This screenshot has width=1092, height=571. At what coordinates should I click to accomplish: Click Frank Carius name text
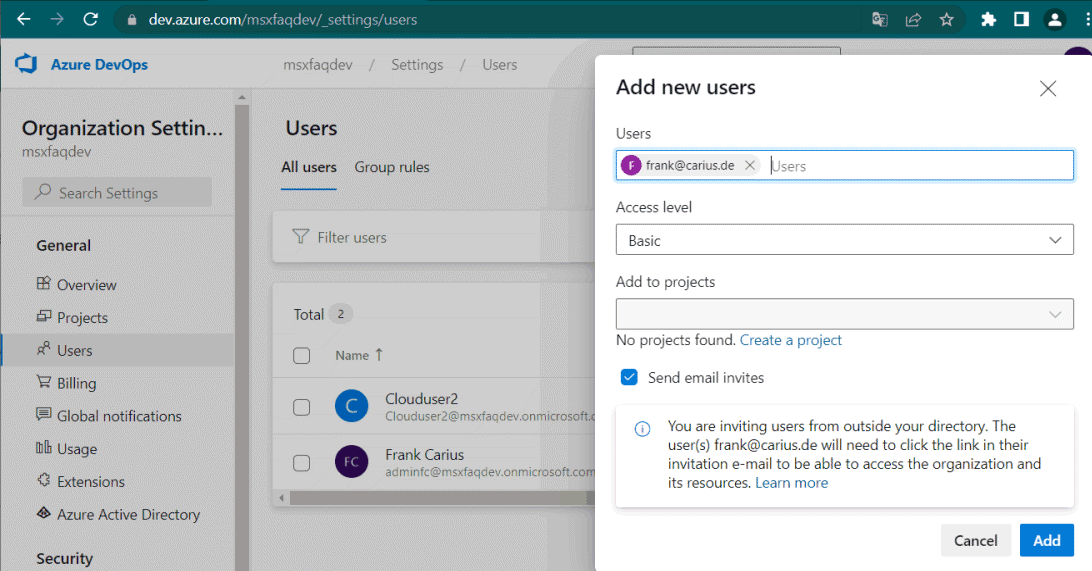pos(425,455)
